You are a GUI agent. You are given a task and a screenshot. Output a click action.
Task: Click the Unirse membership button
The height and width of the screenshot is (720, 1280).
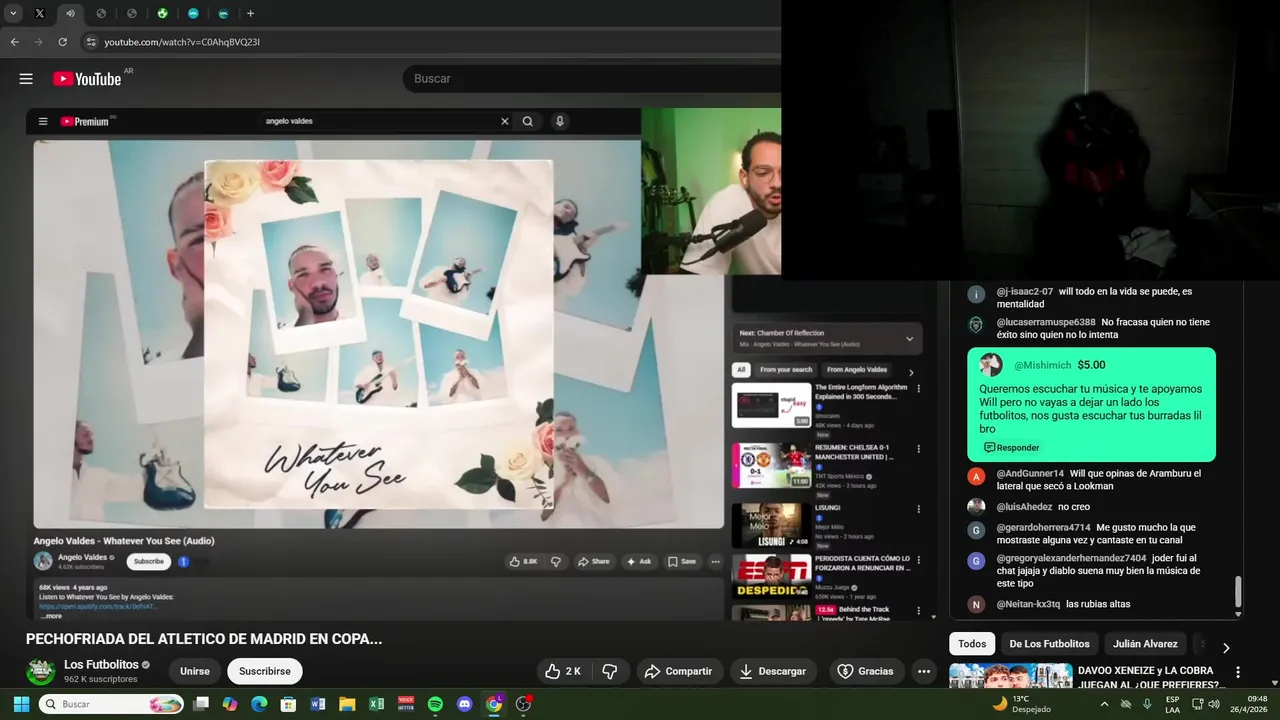pyautogui.click(x=195, y=671)
